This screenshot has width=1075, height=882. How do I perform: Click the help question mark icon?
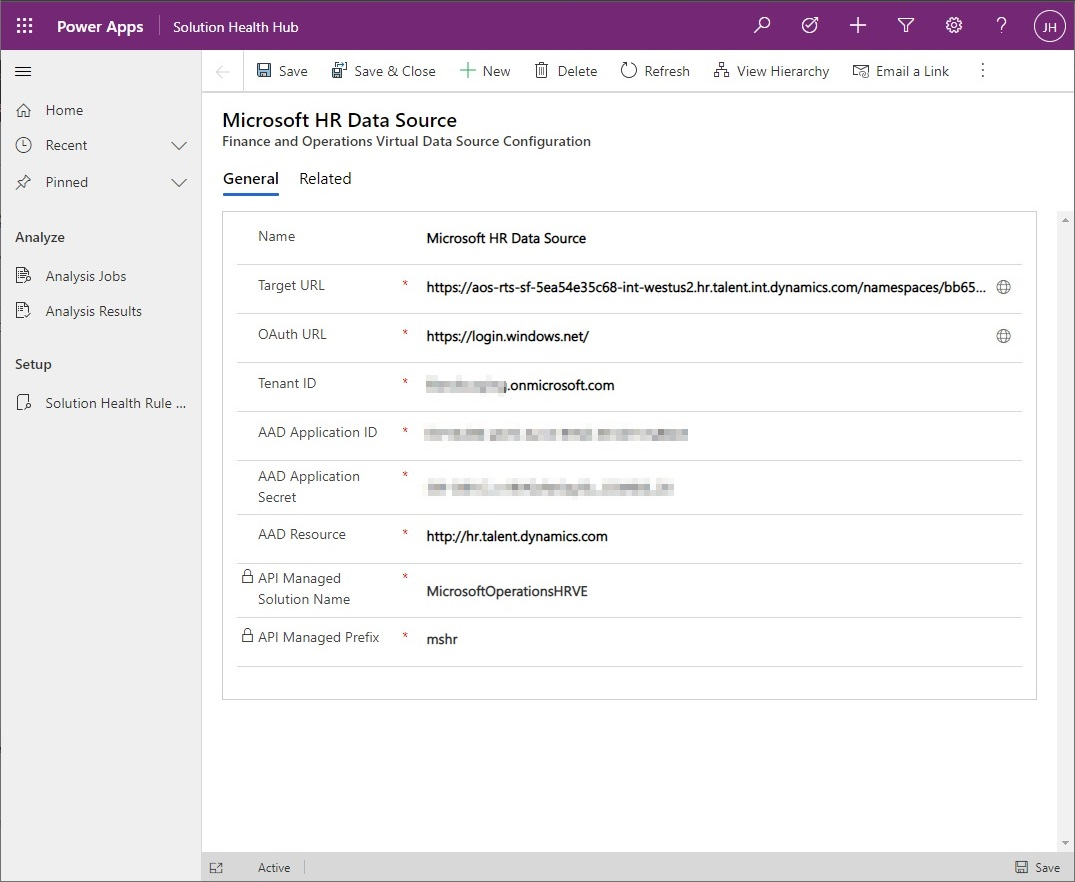tap(1002, 26)
